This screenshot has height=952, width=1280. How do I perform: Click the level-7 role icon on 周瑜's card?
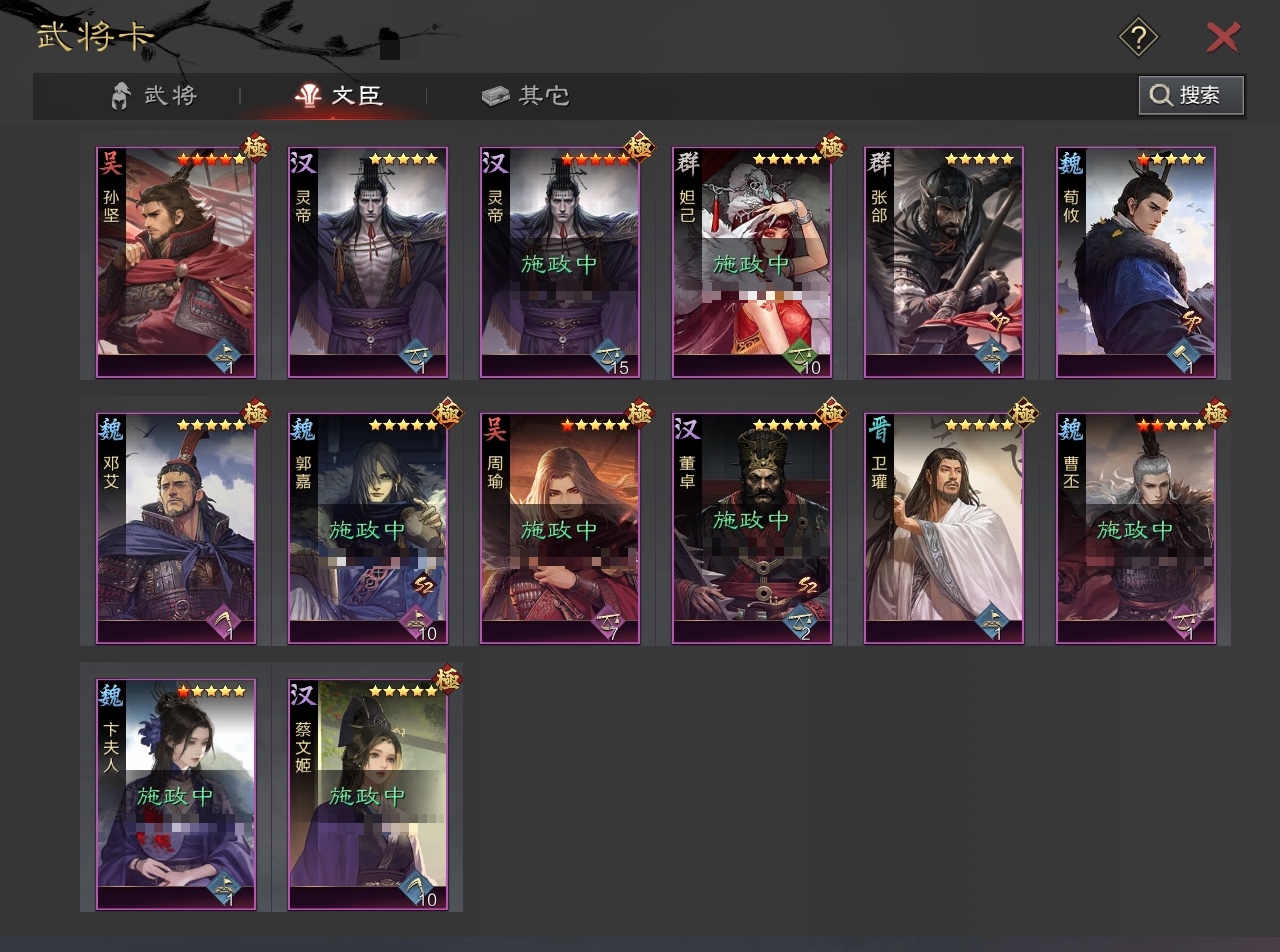(x=609, y=621)
